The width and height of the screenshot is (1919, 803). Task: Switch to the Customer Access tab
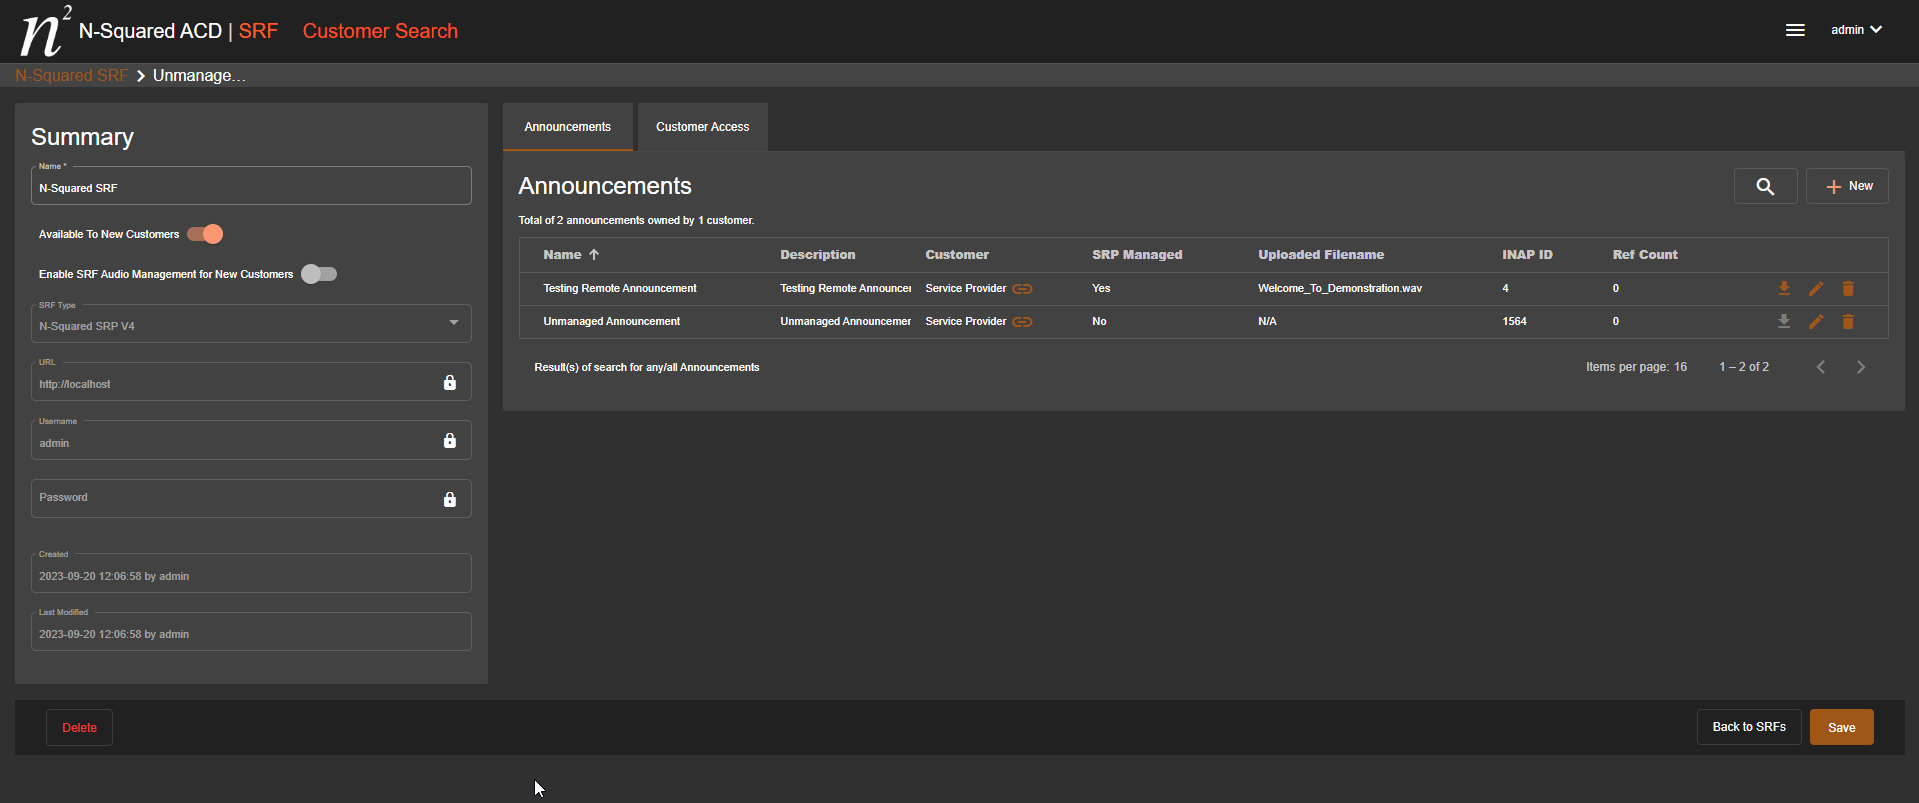click(702, 127)
